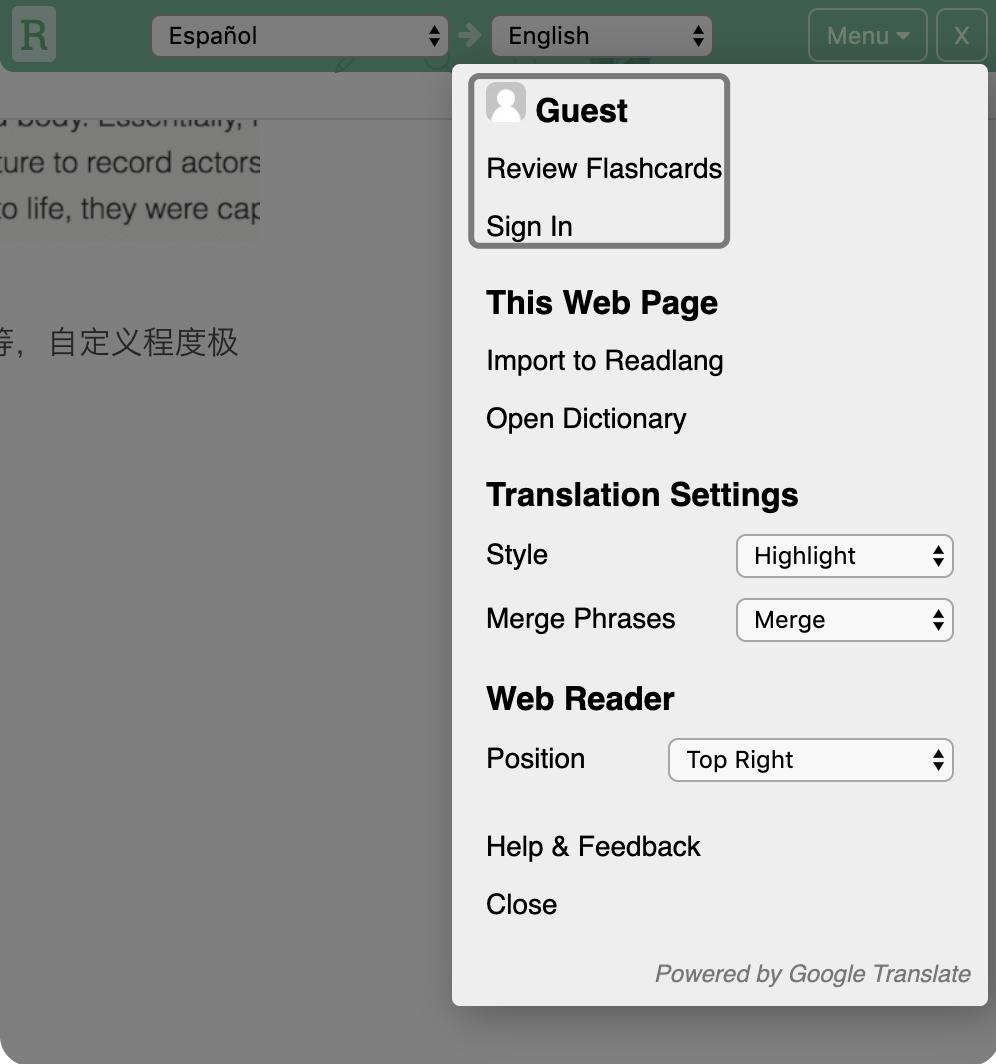Open the Merge Phrases dropdown
This screenshot has width=996, height=1064.
tap(844, 620)
